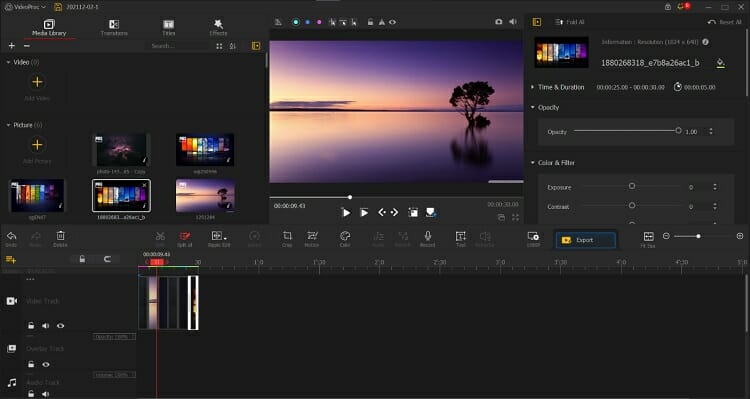Open the Color palette tool

(345, 236)
